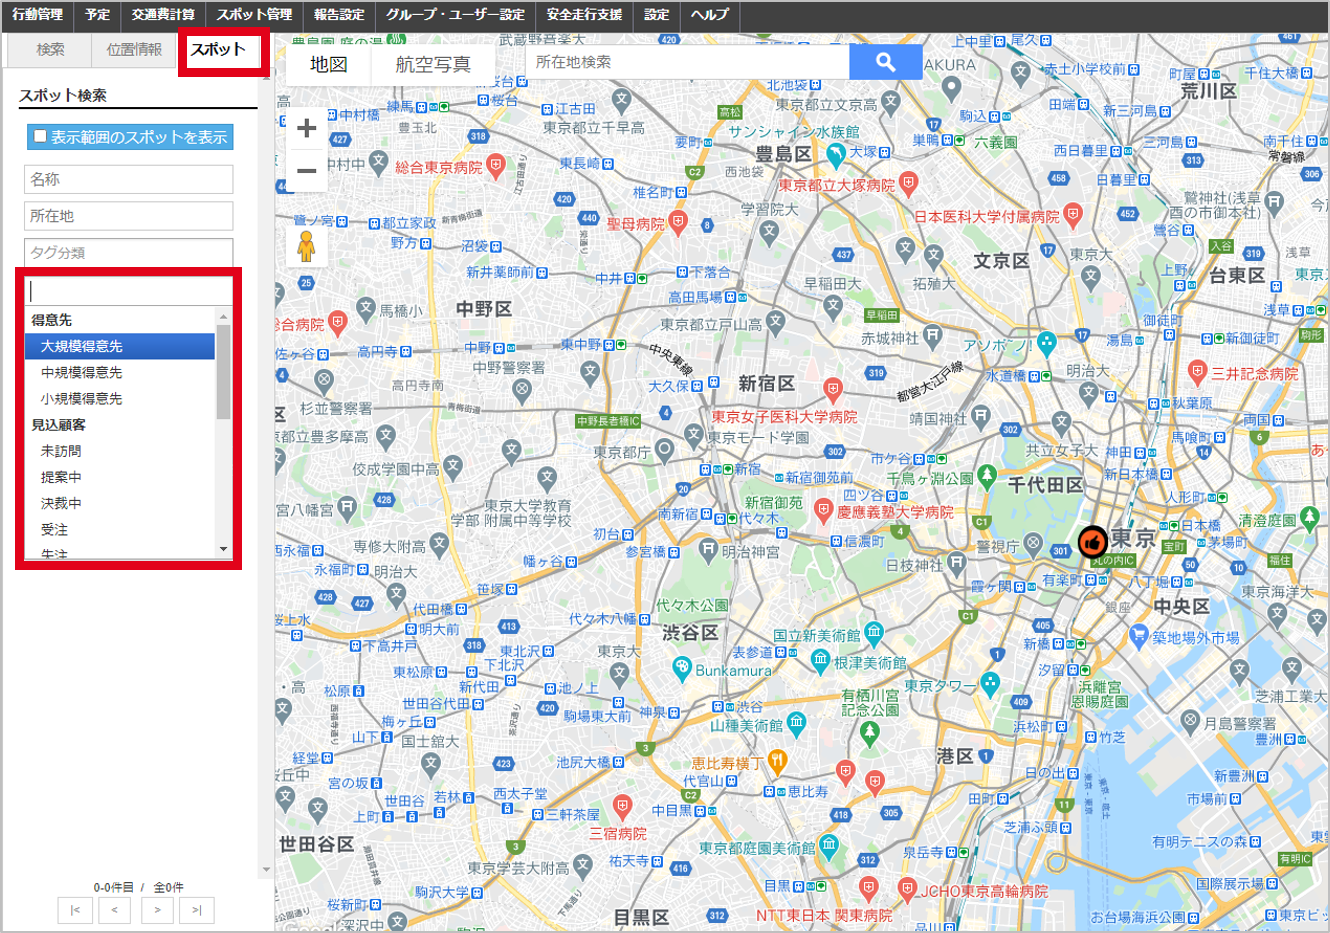Screen dimensions: 1330x933
Task: Click the 国立新美術館 museum marker
Action: (x=874, y=633)
